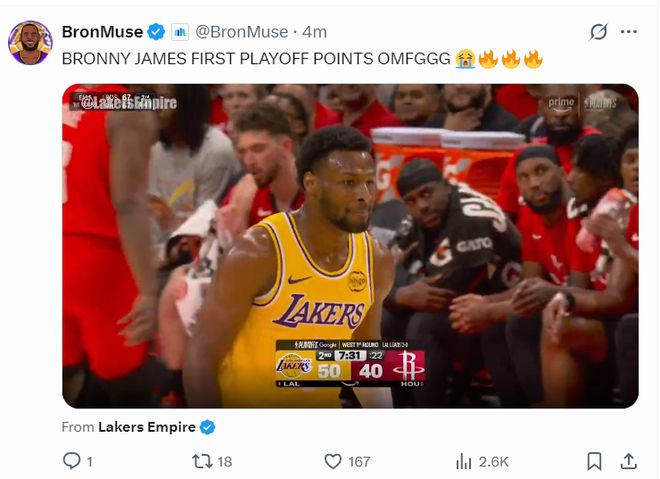Toggle the repost arrows icon
The width and height of the screenshot is (660, 479).
click(200, 461)
